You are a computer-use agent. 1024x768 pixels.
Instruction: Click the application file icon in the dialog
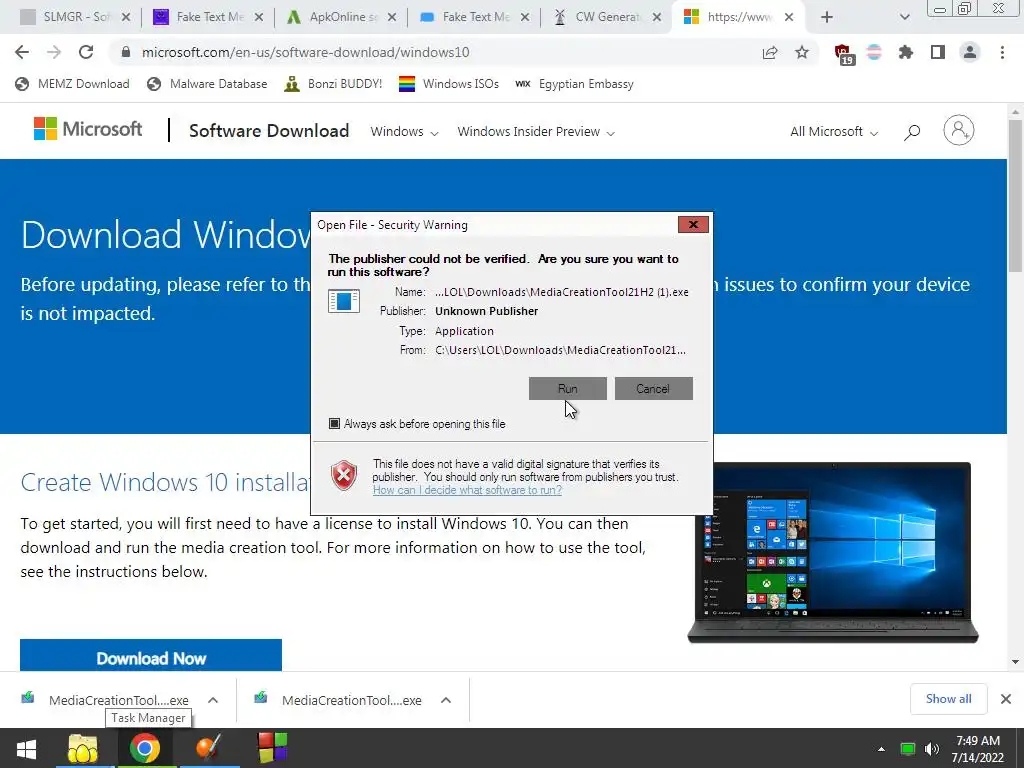coord(344,301)
